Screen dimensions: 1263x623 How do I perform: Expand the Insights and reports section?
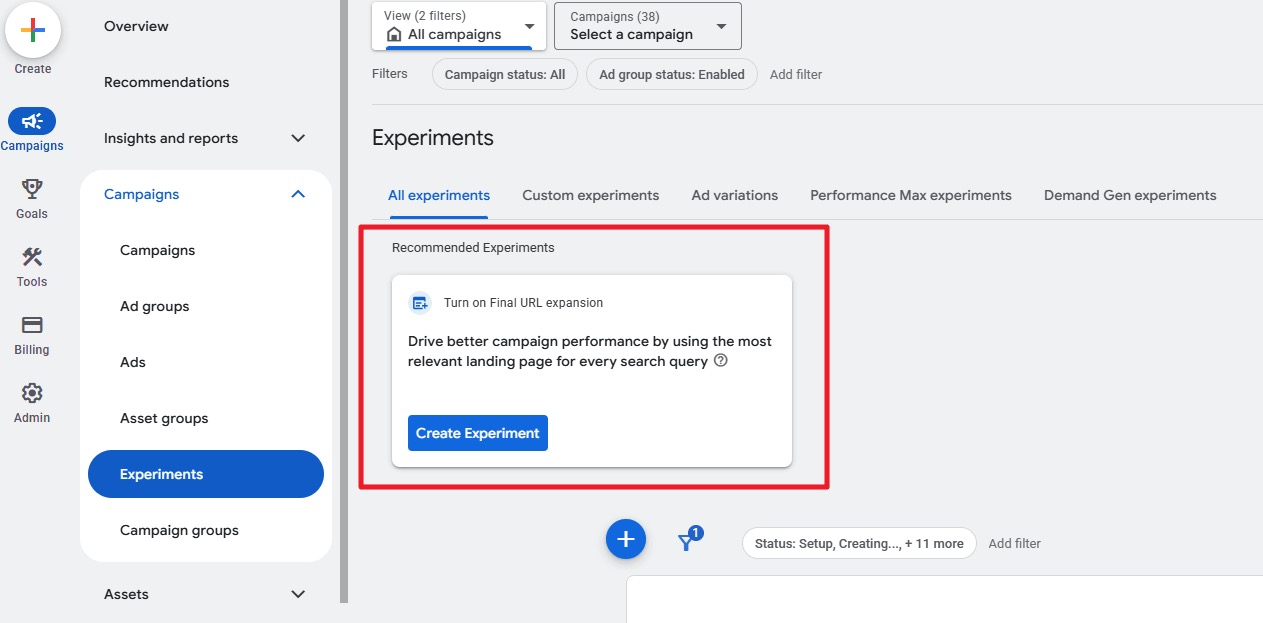click(297, 138)
